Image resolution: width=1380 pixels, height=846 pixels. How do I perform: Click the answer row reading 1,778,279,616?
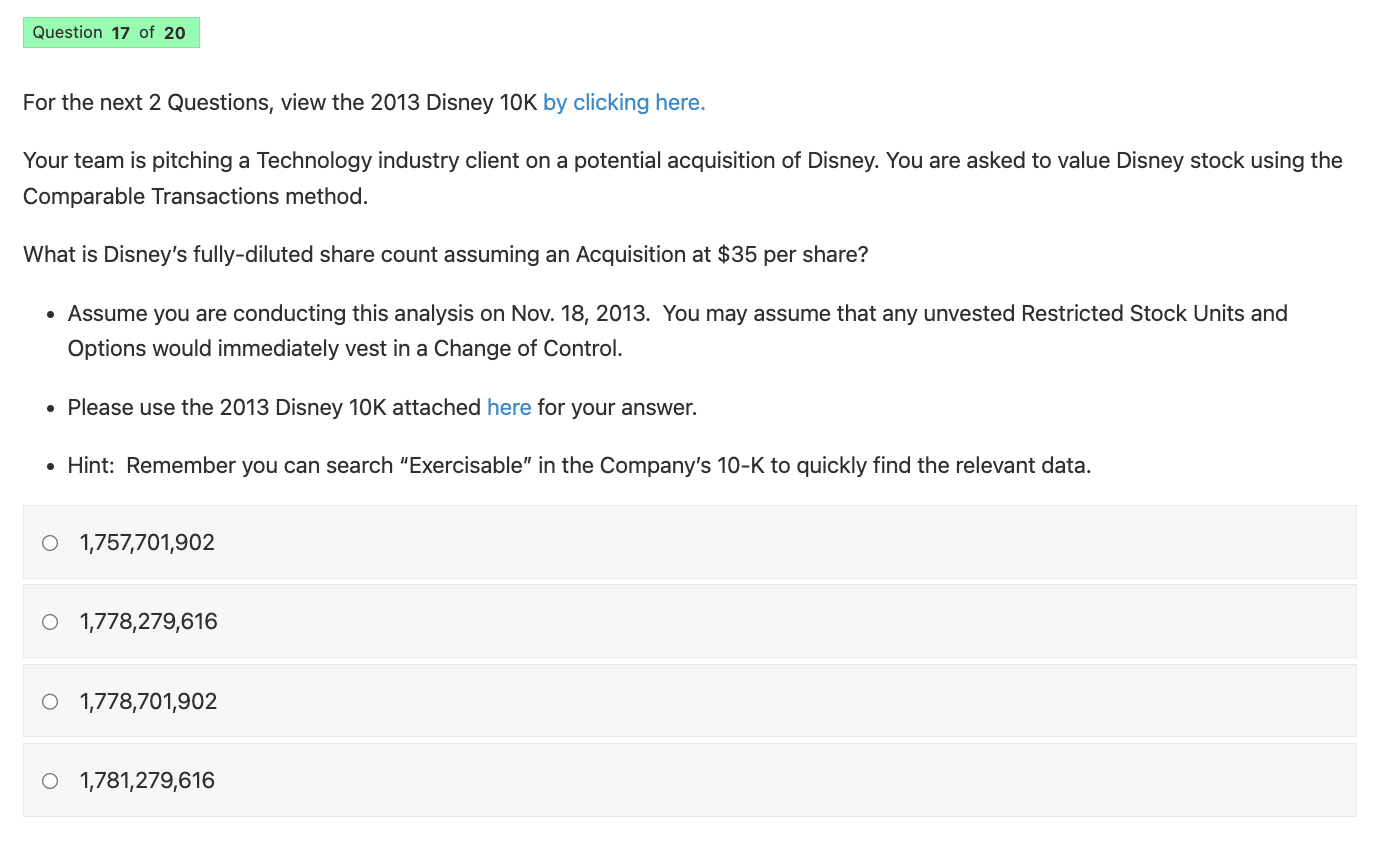click(148, 621)
